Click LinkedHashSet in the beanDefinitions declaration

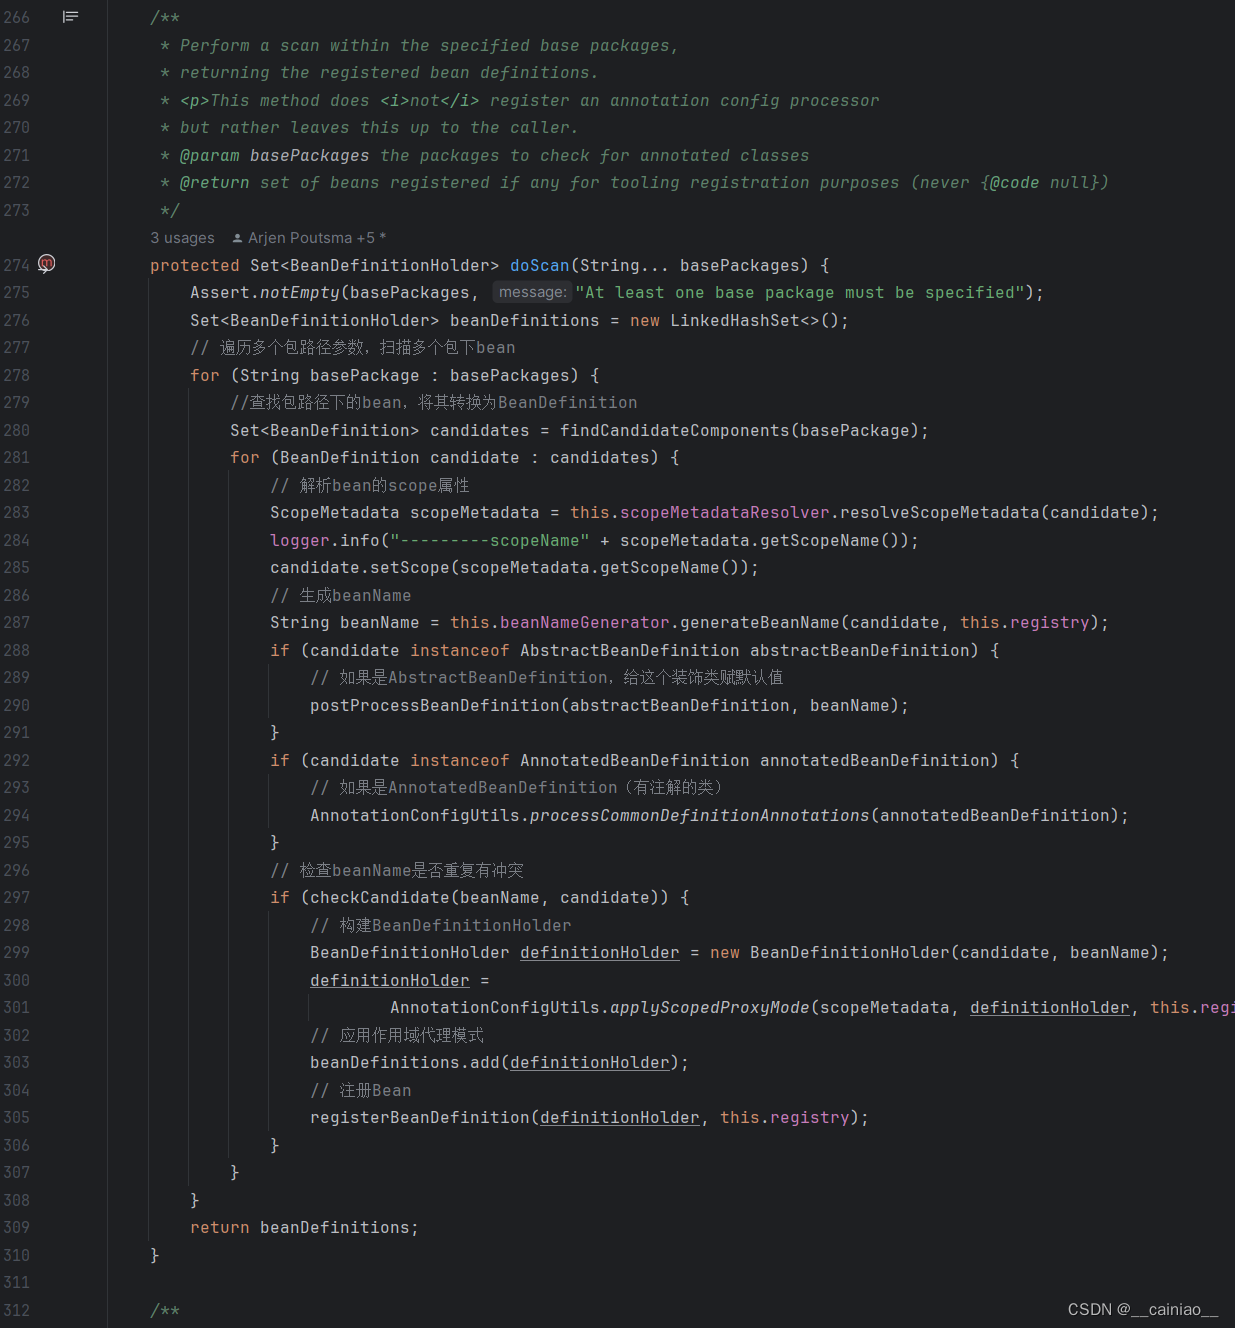point(735,320)
